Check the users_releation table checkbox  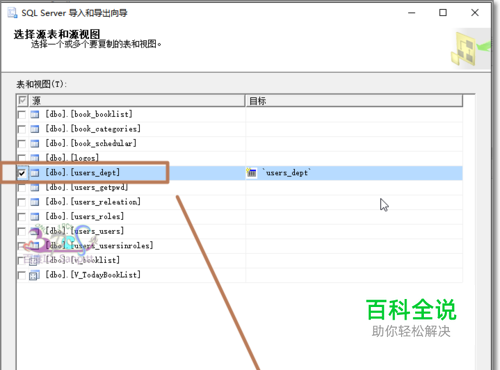click(22, 202)
